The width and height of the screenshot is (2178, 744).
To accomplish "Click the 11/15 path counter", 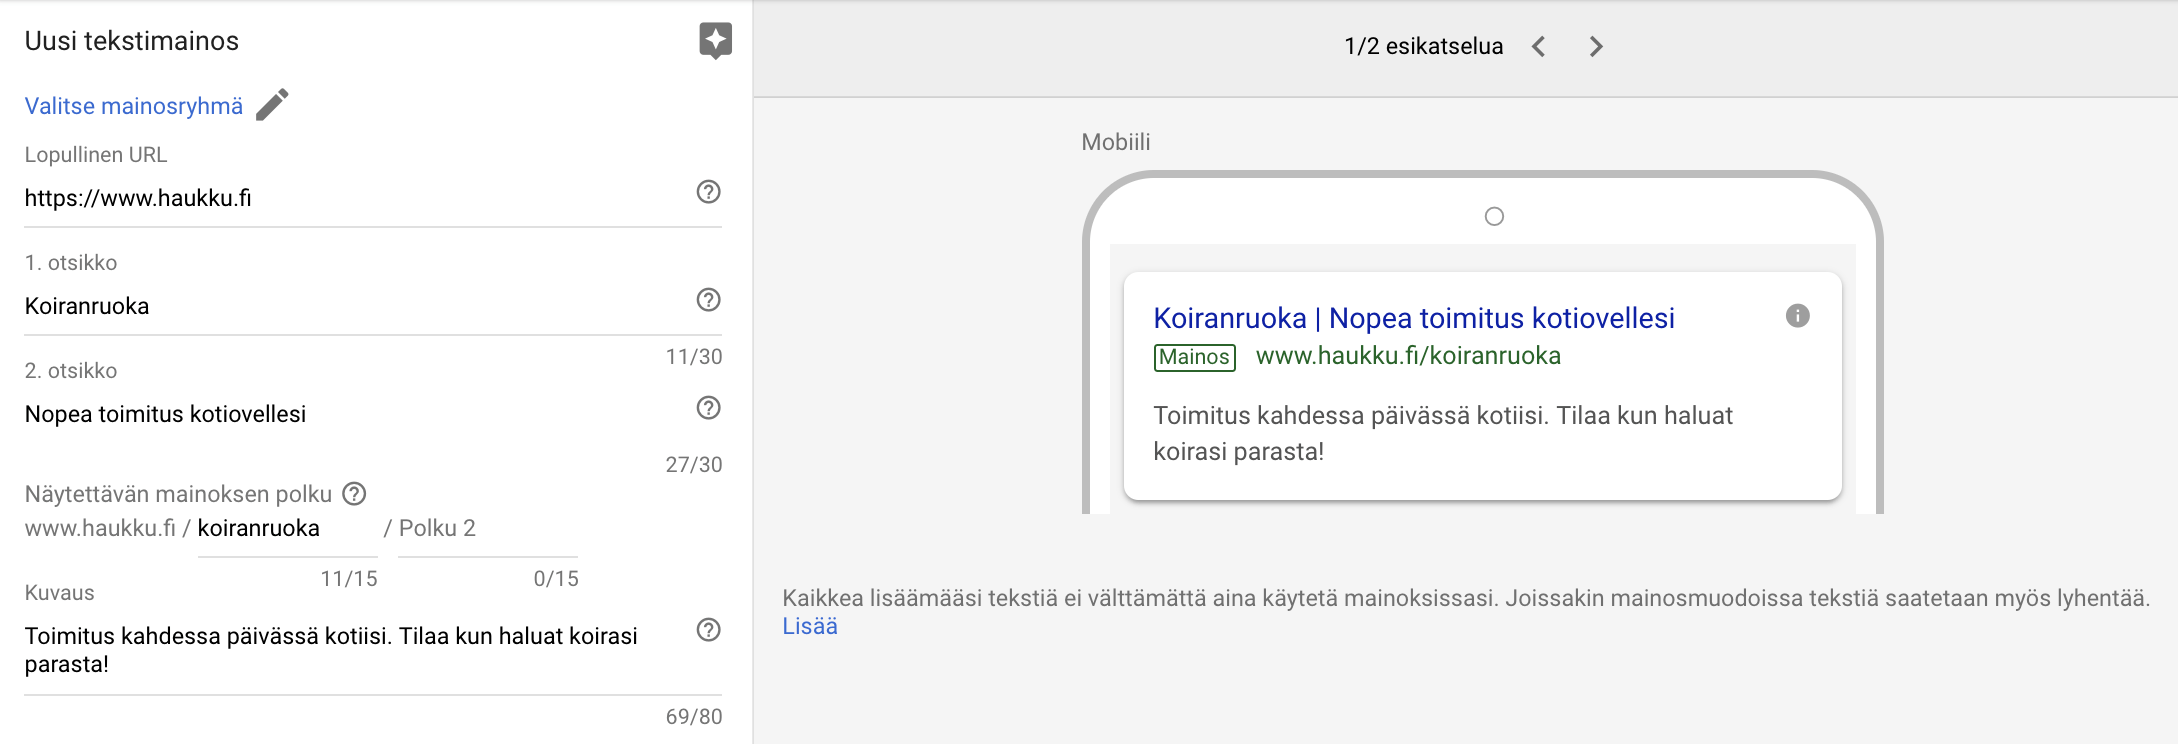I will (x=349, y=579).
